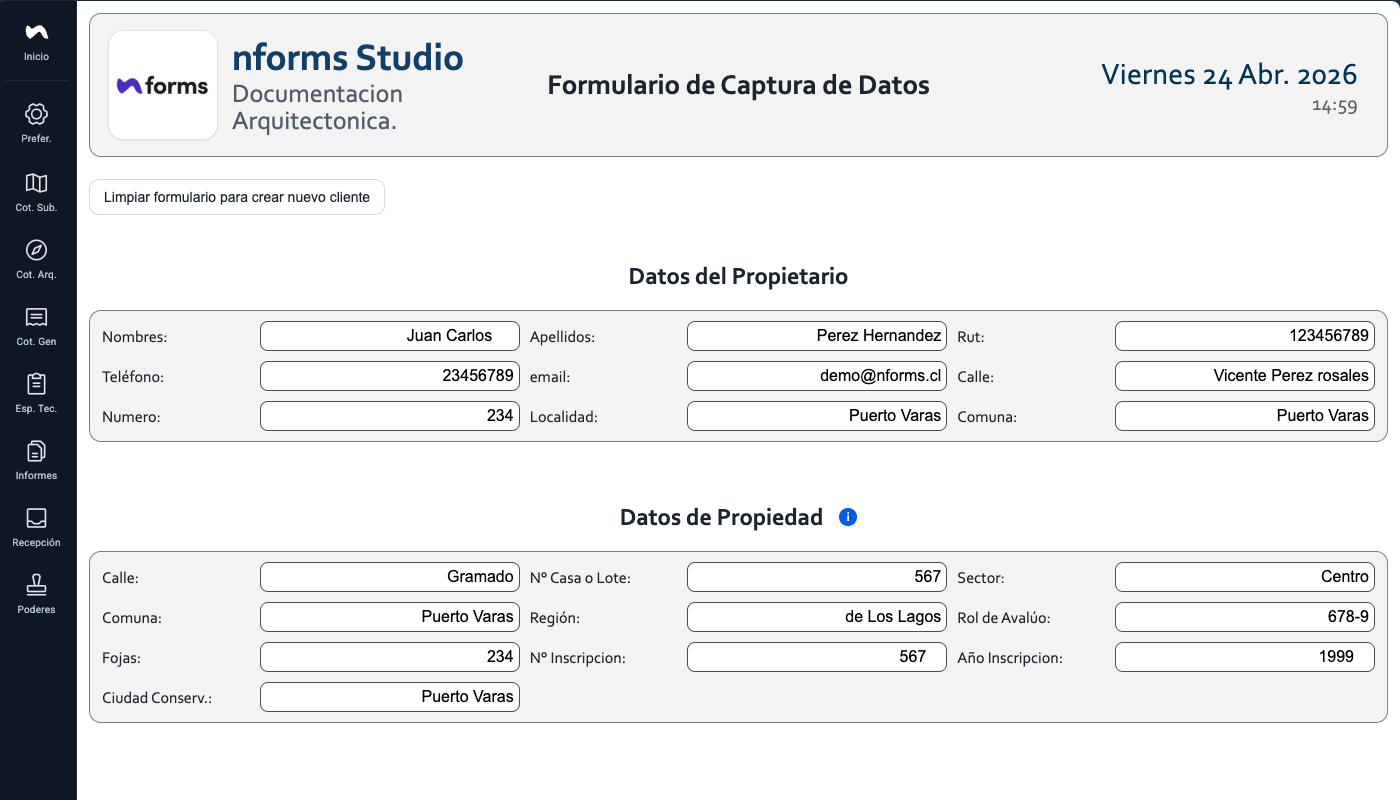Select the Nº Inscripcion field

[x=817, y=657]
